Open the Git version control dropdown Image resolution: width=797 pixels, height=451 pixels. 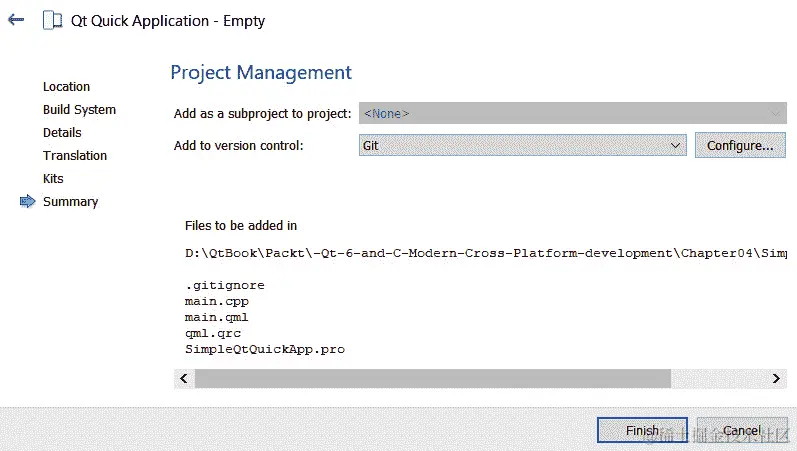523,145
